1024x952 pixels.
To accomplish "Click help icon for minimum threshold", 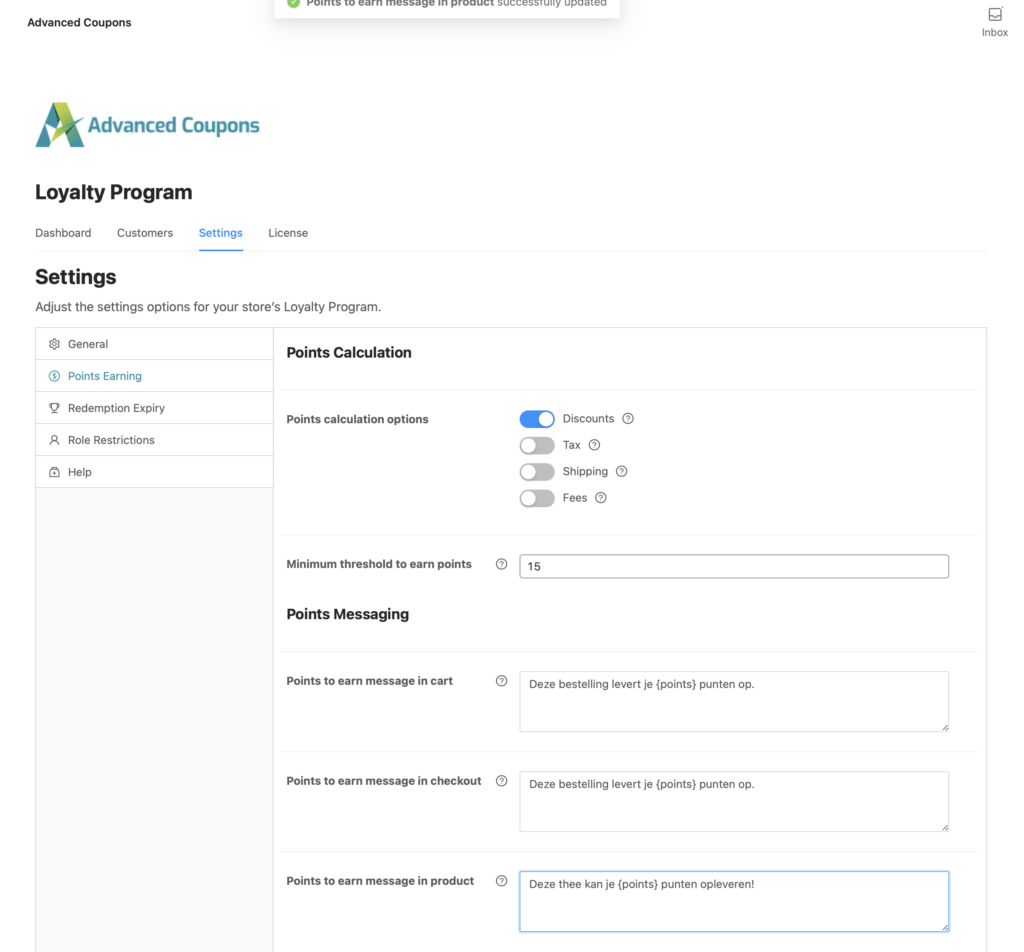I will click(501, 564).
